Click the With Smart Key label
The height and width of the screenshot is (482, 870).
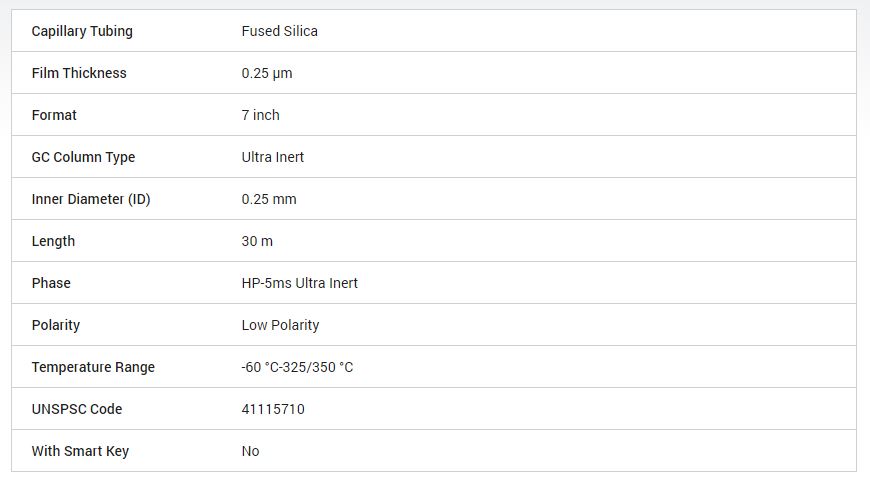click(x=80, y=451)
